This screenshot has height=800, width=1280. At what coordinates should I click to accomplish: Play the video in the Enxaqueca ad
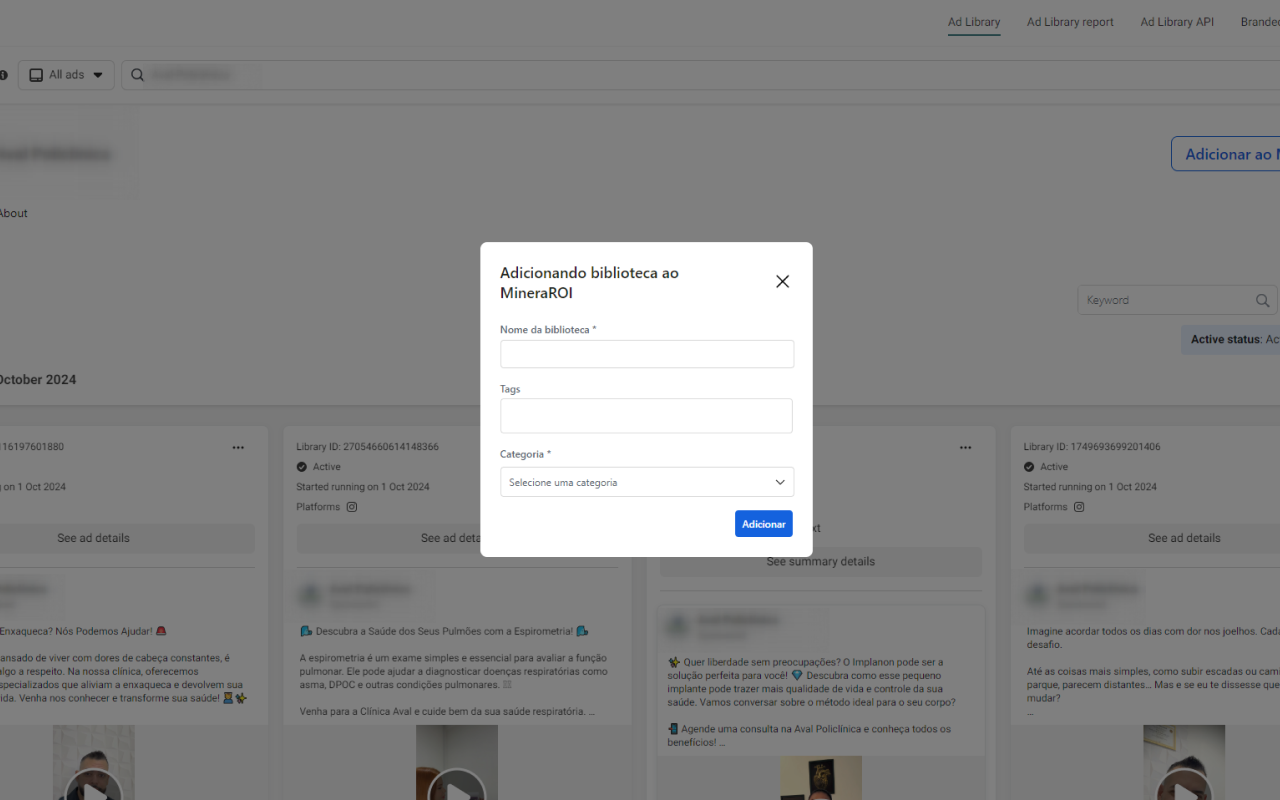click(x=93, y=788)
